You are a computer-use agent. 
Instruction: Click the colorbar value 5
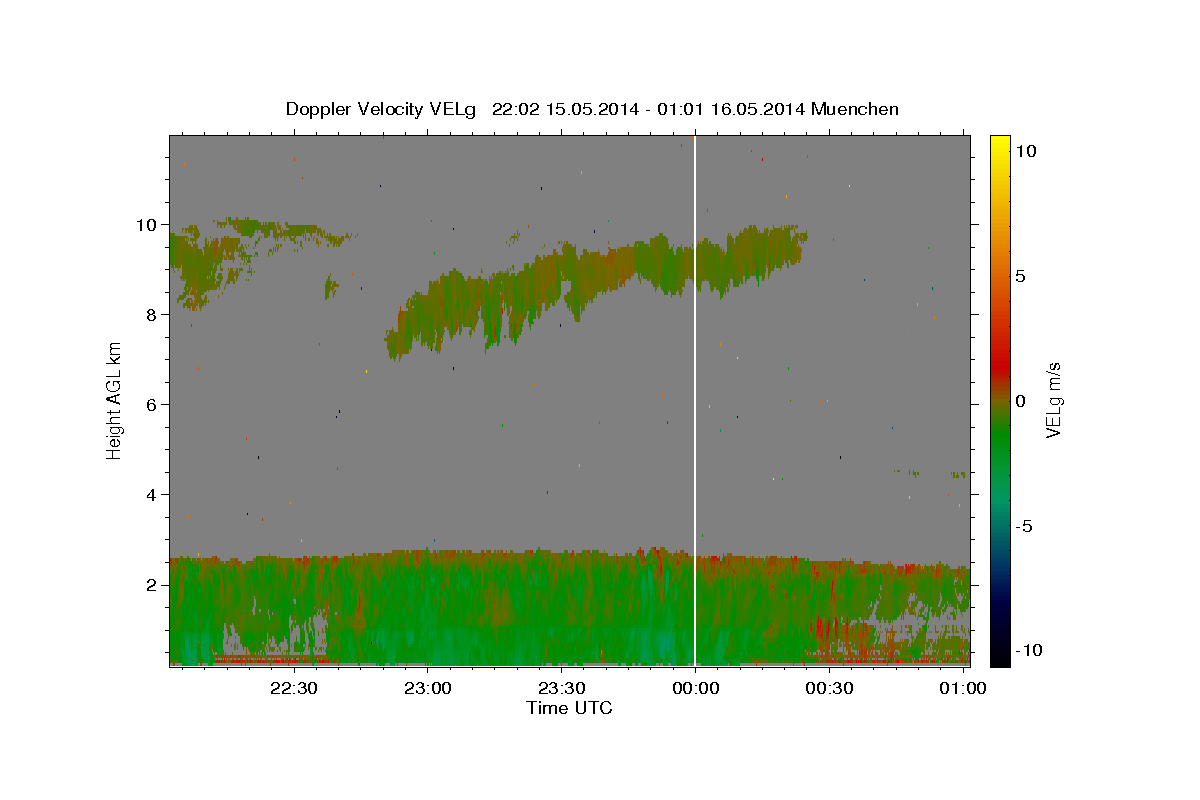tap(1020, 276)
